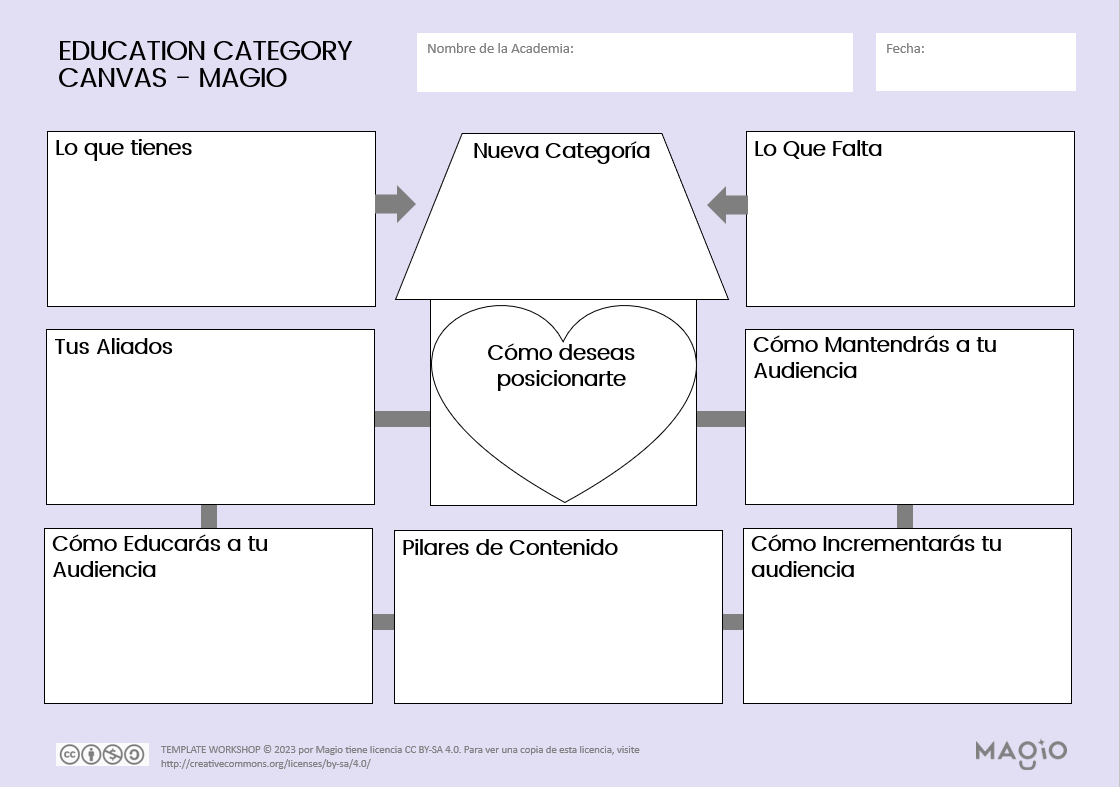Click the Nombre de la Academia field

point(634,62)
